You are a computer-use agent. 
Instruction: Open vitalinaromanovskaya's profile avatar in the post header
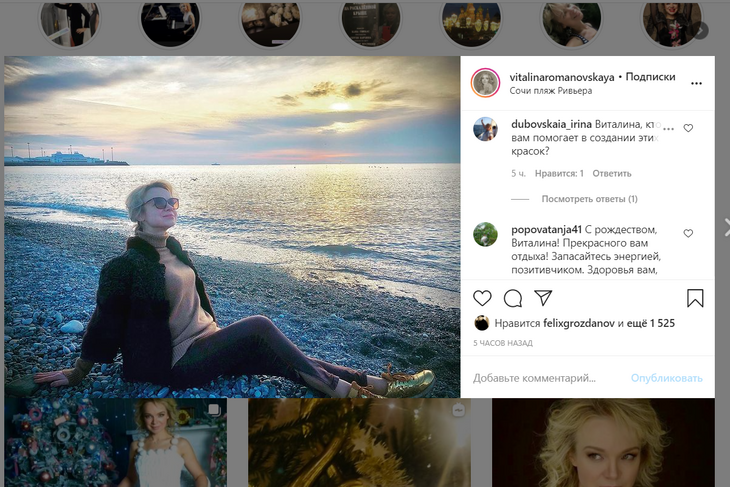(485, 83)
